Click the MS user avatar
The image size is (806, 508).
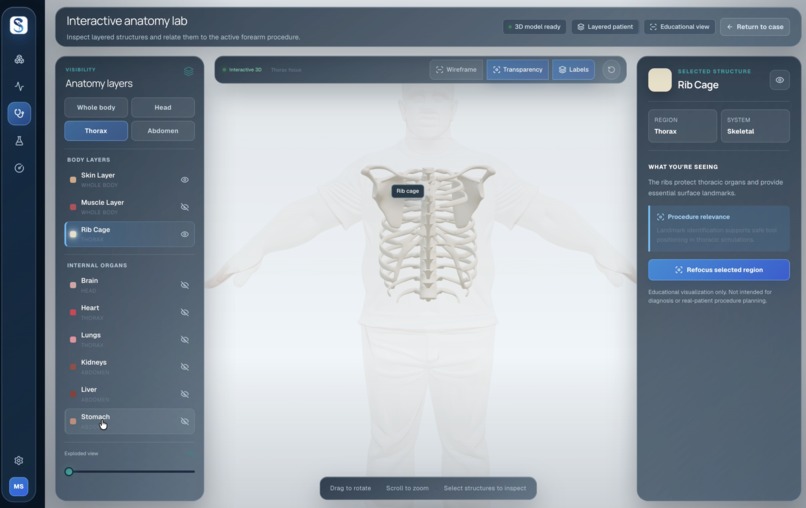tap(19, 486)
